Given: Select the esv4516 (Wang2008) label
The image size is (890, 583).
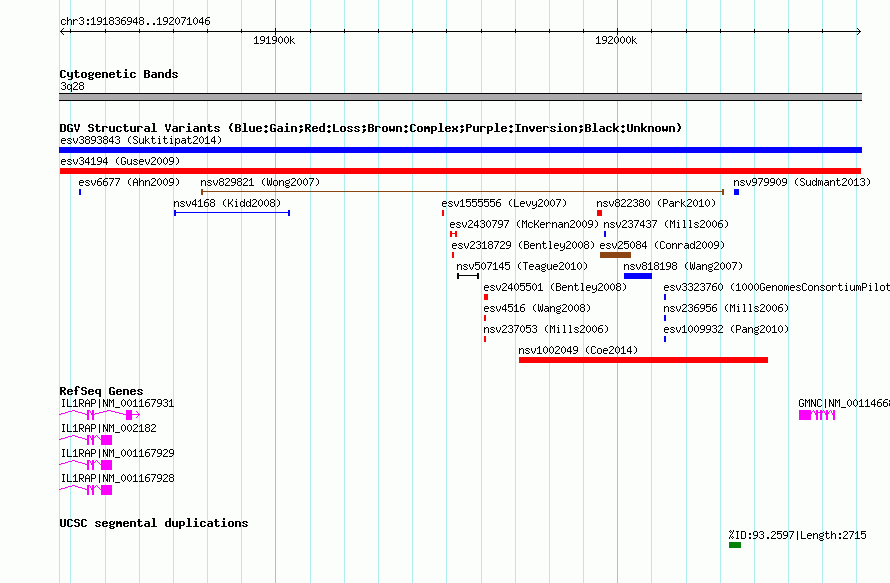Looking at the screenshot, I should coord(537,308).
